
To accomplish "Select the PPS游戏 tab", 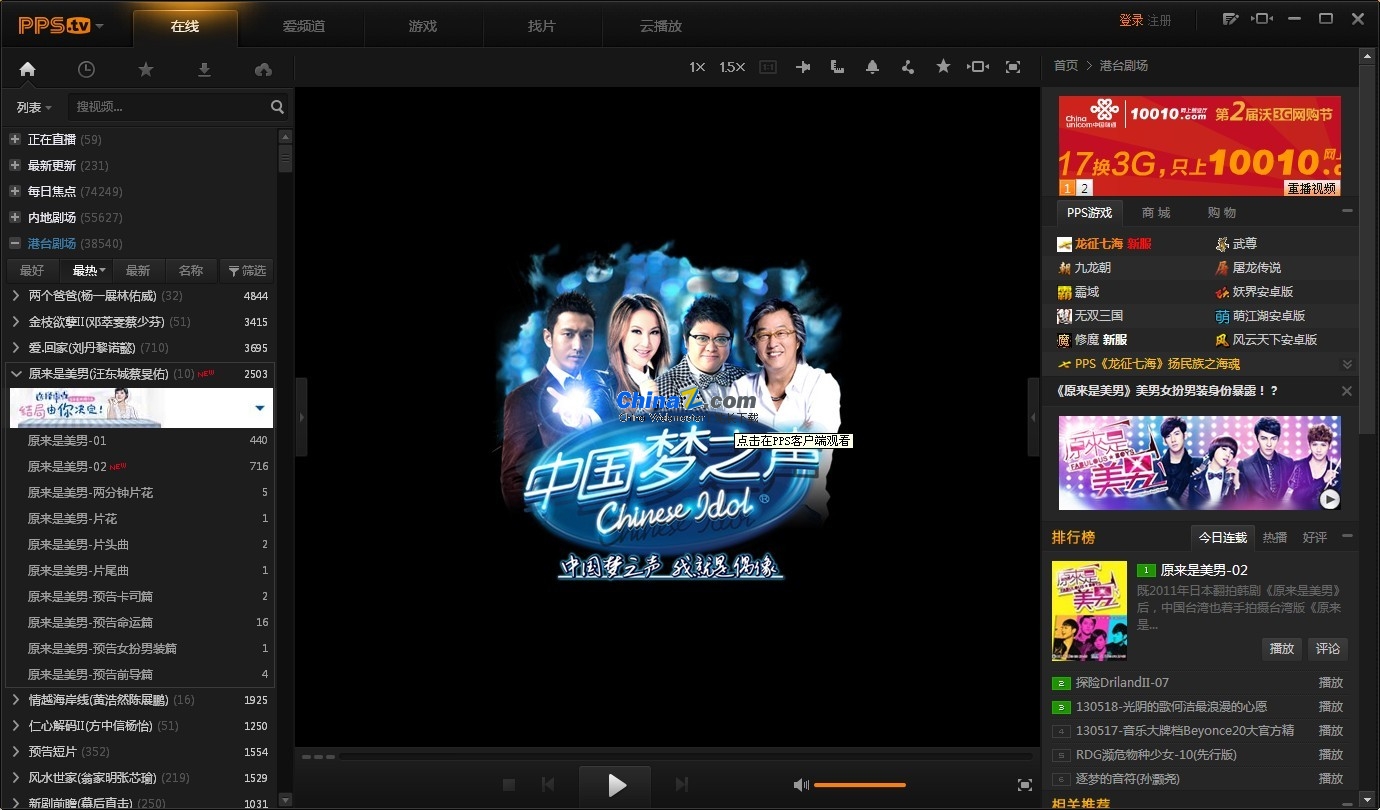I will point(1089,213).
